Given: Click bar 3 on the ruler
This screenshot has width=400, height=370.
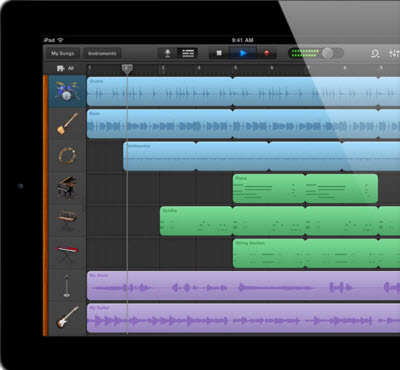Looking at the screenshot, I should tap(163, 68).
